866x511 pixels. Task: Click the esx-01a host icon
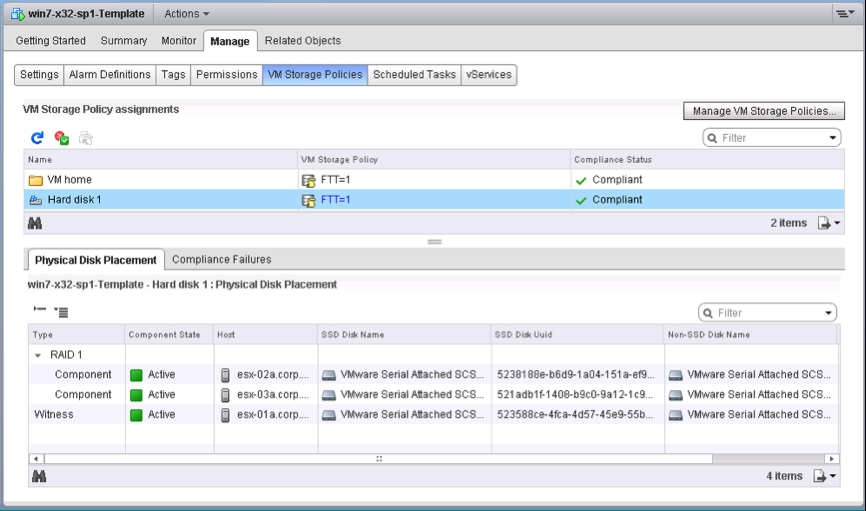pyautogui.click(x=225, y=415)
